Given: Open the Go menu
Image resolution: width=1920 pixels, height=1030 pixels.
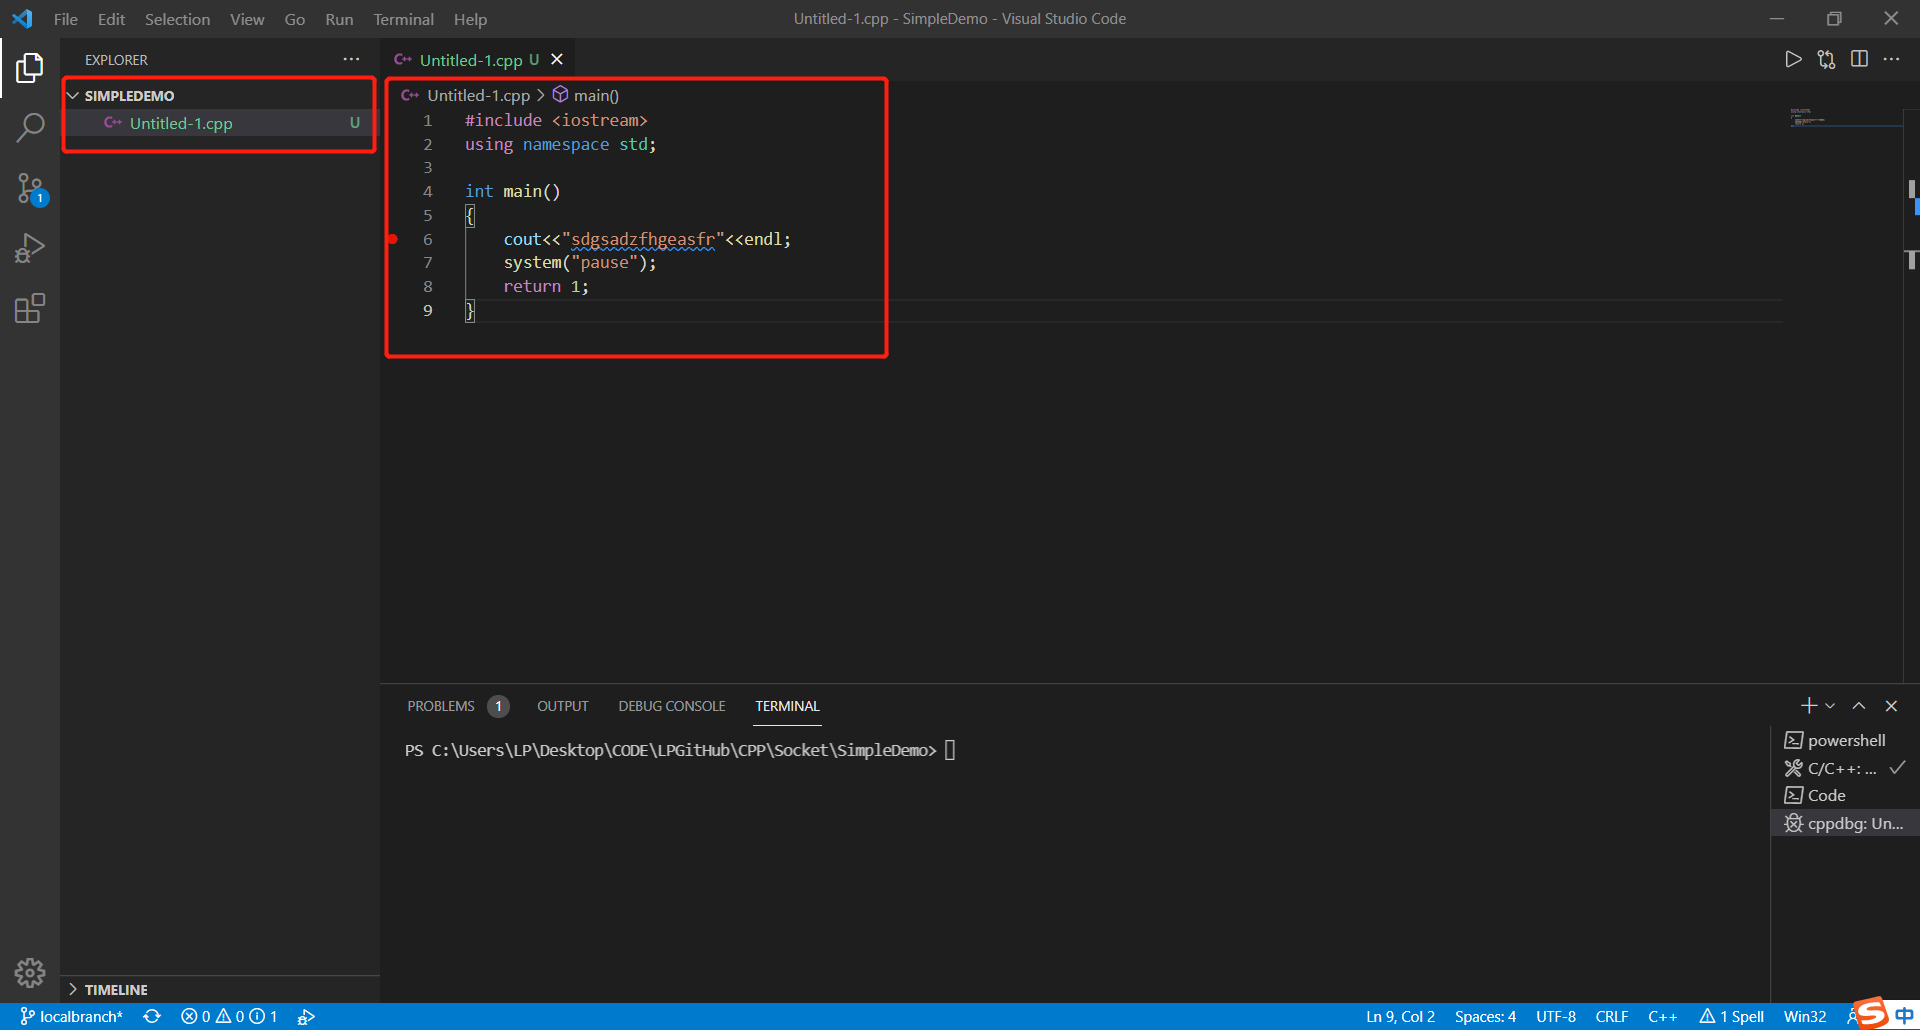Looking at the screenshot, I should click(295, 19).
